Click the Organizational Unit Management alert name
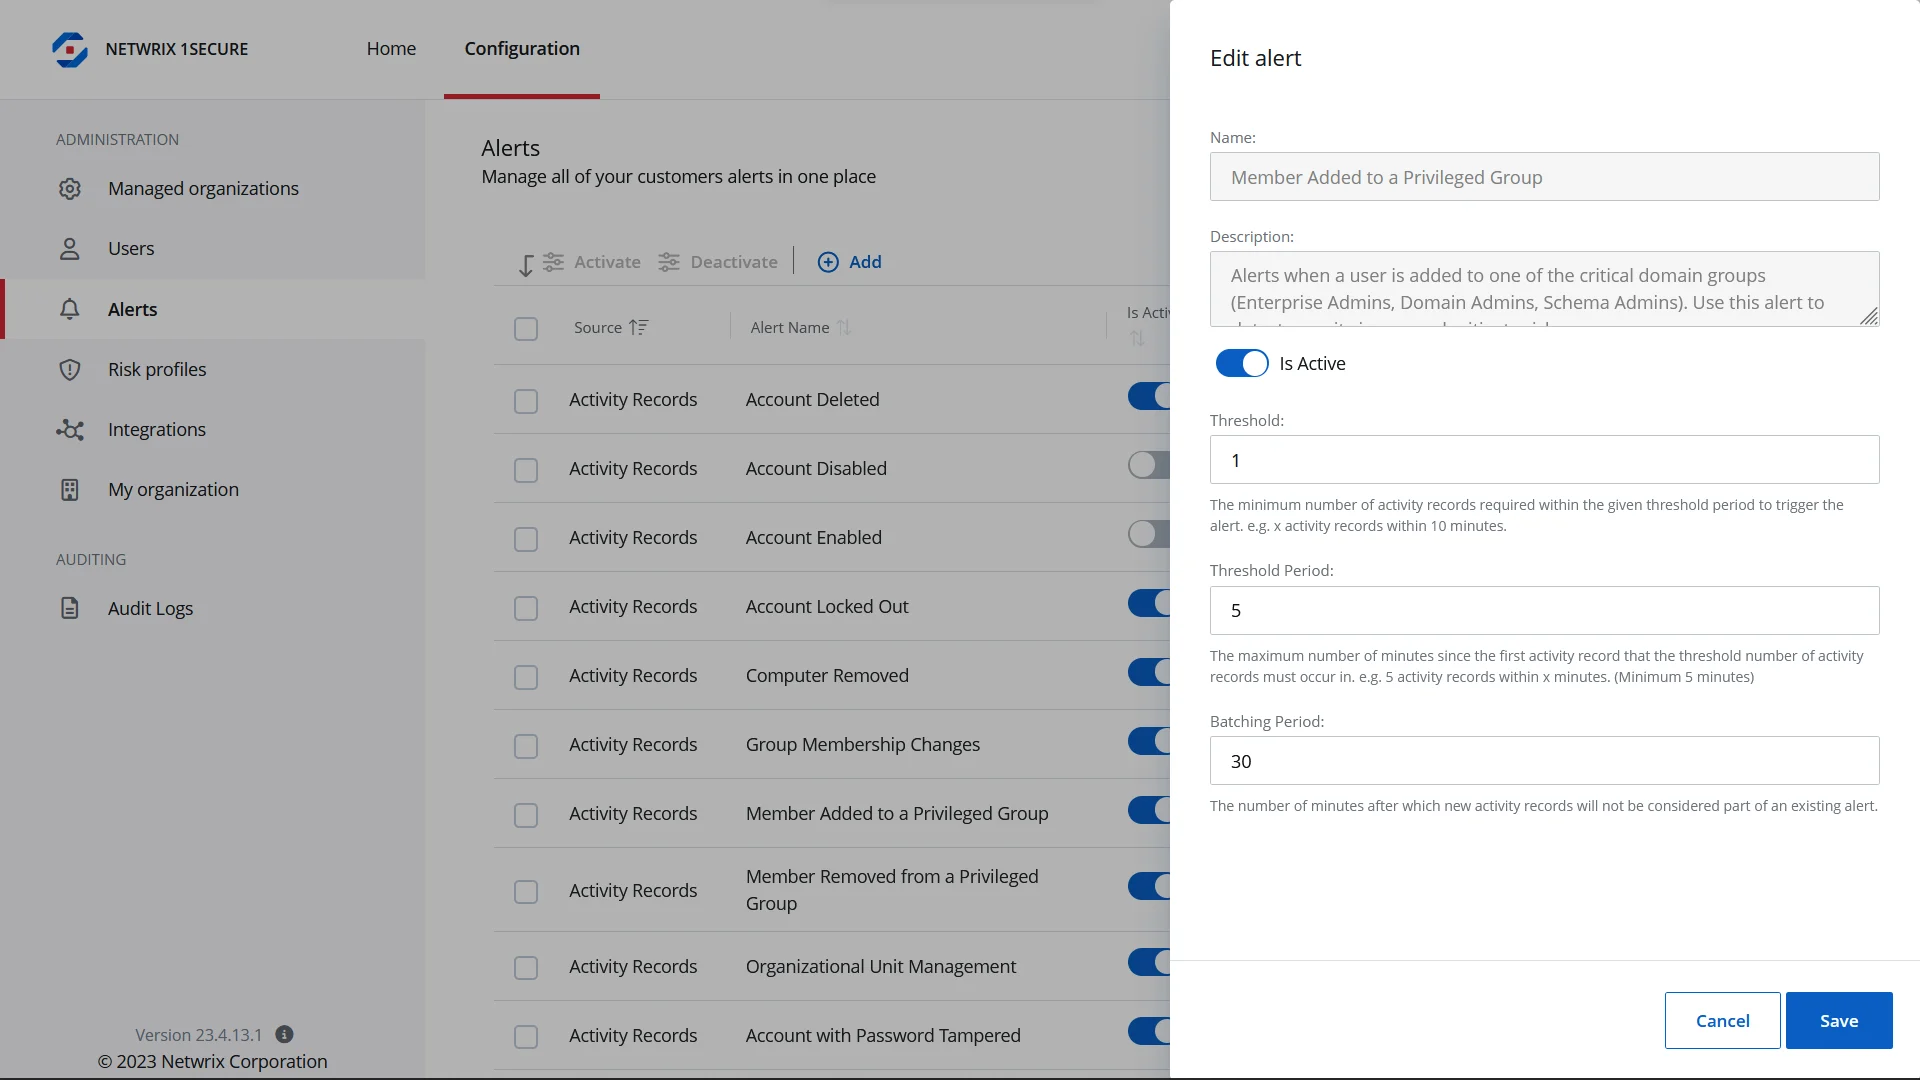Screen dimensions: 1920x1080 point(881,966)
